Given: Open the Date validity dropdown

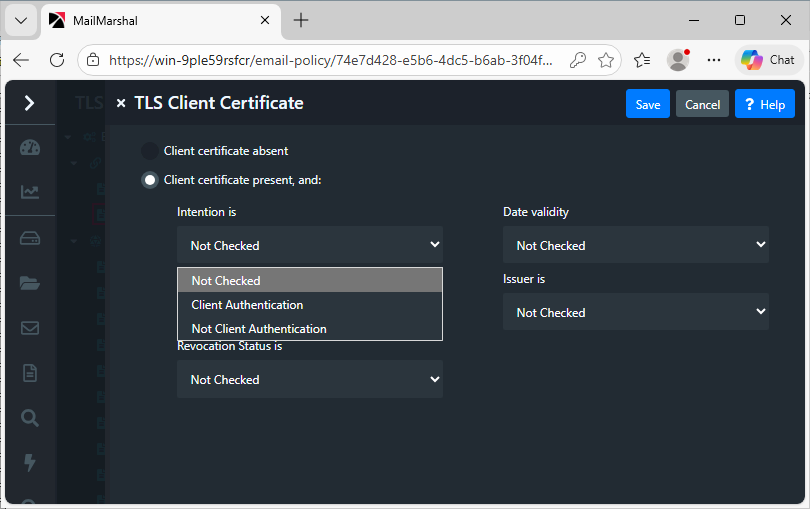Looking at the screenshot, I should click(x=635, y=245).
